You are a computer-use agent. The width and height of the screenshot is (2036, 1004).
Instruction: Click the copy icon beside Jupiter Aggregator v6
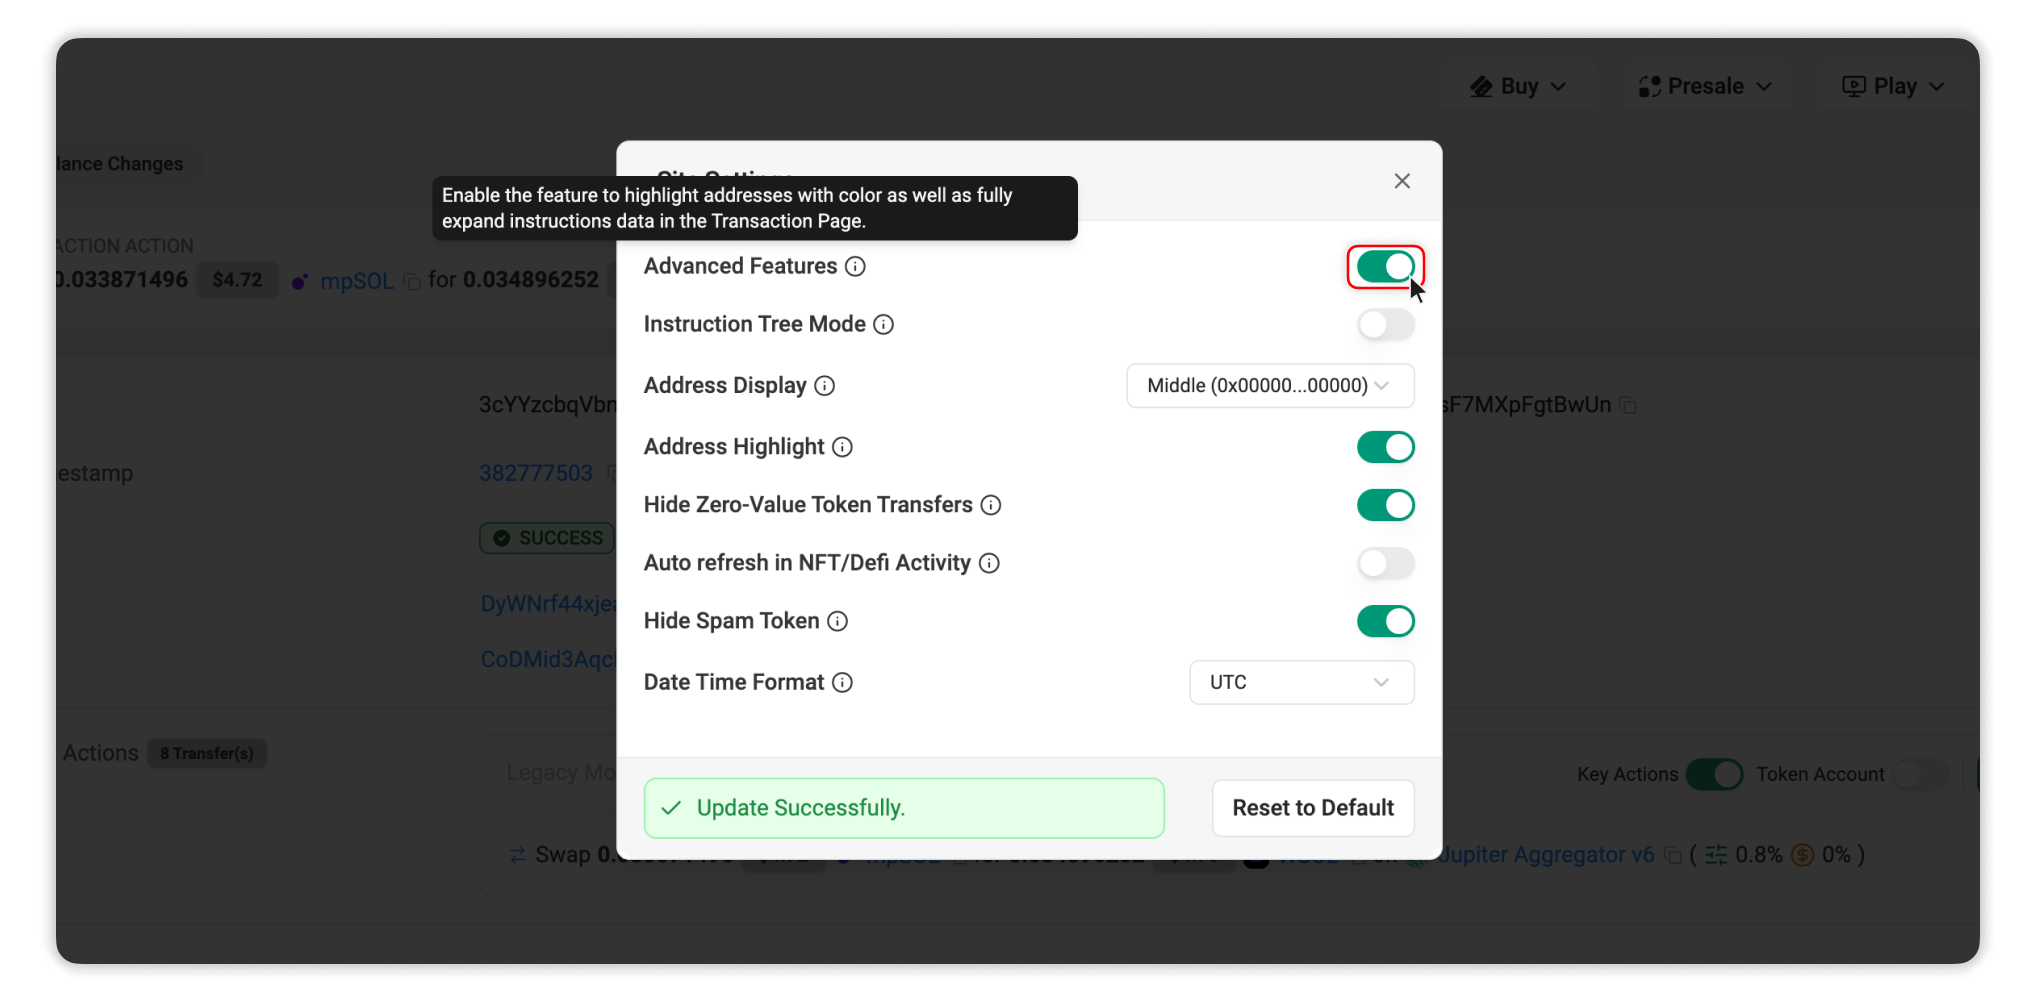[x=1672, y=855]
